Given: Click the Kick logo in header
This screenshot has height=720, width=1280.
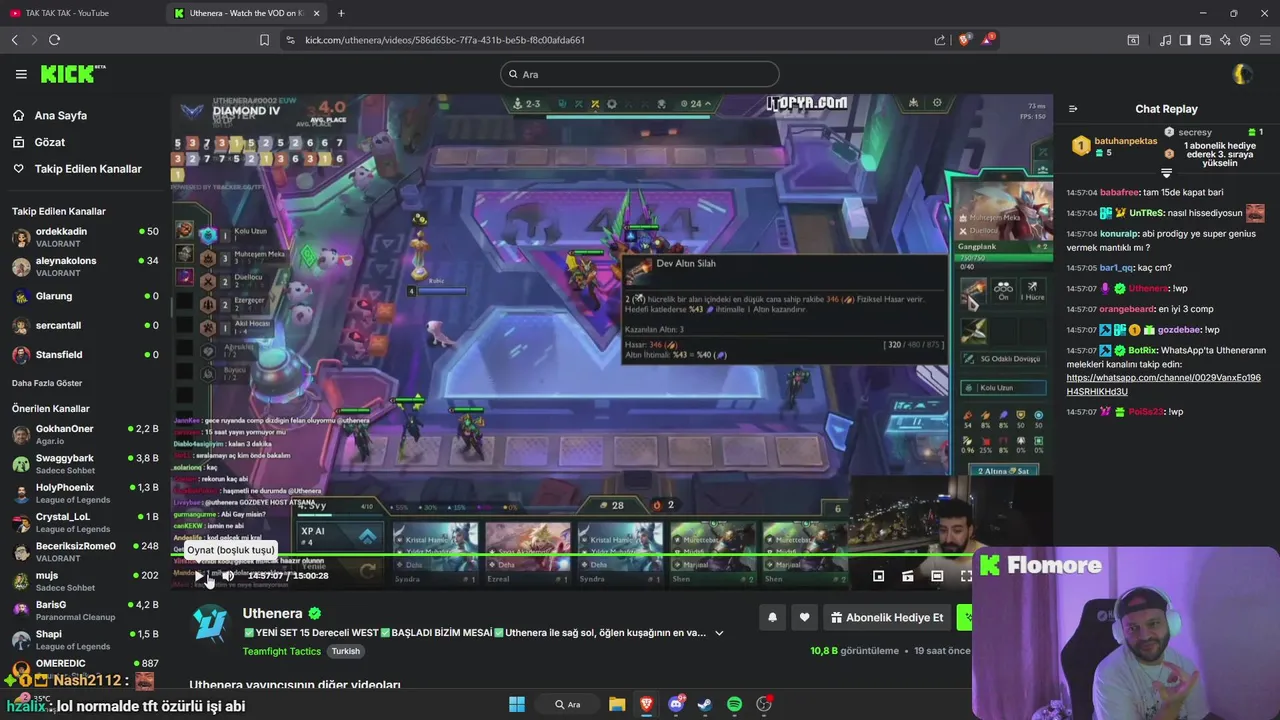Looking at the screenshot, I should coord(72,74).
